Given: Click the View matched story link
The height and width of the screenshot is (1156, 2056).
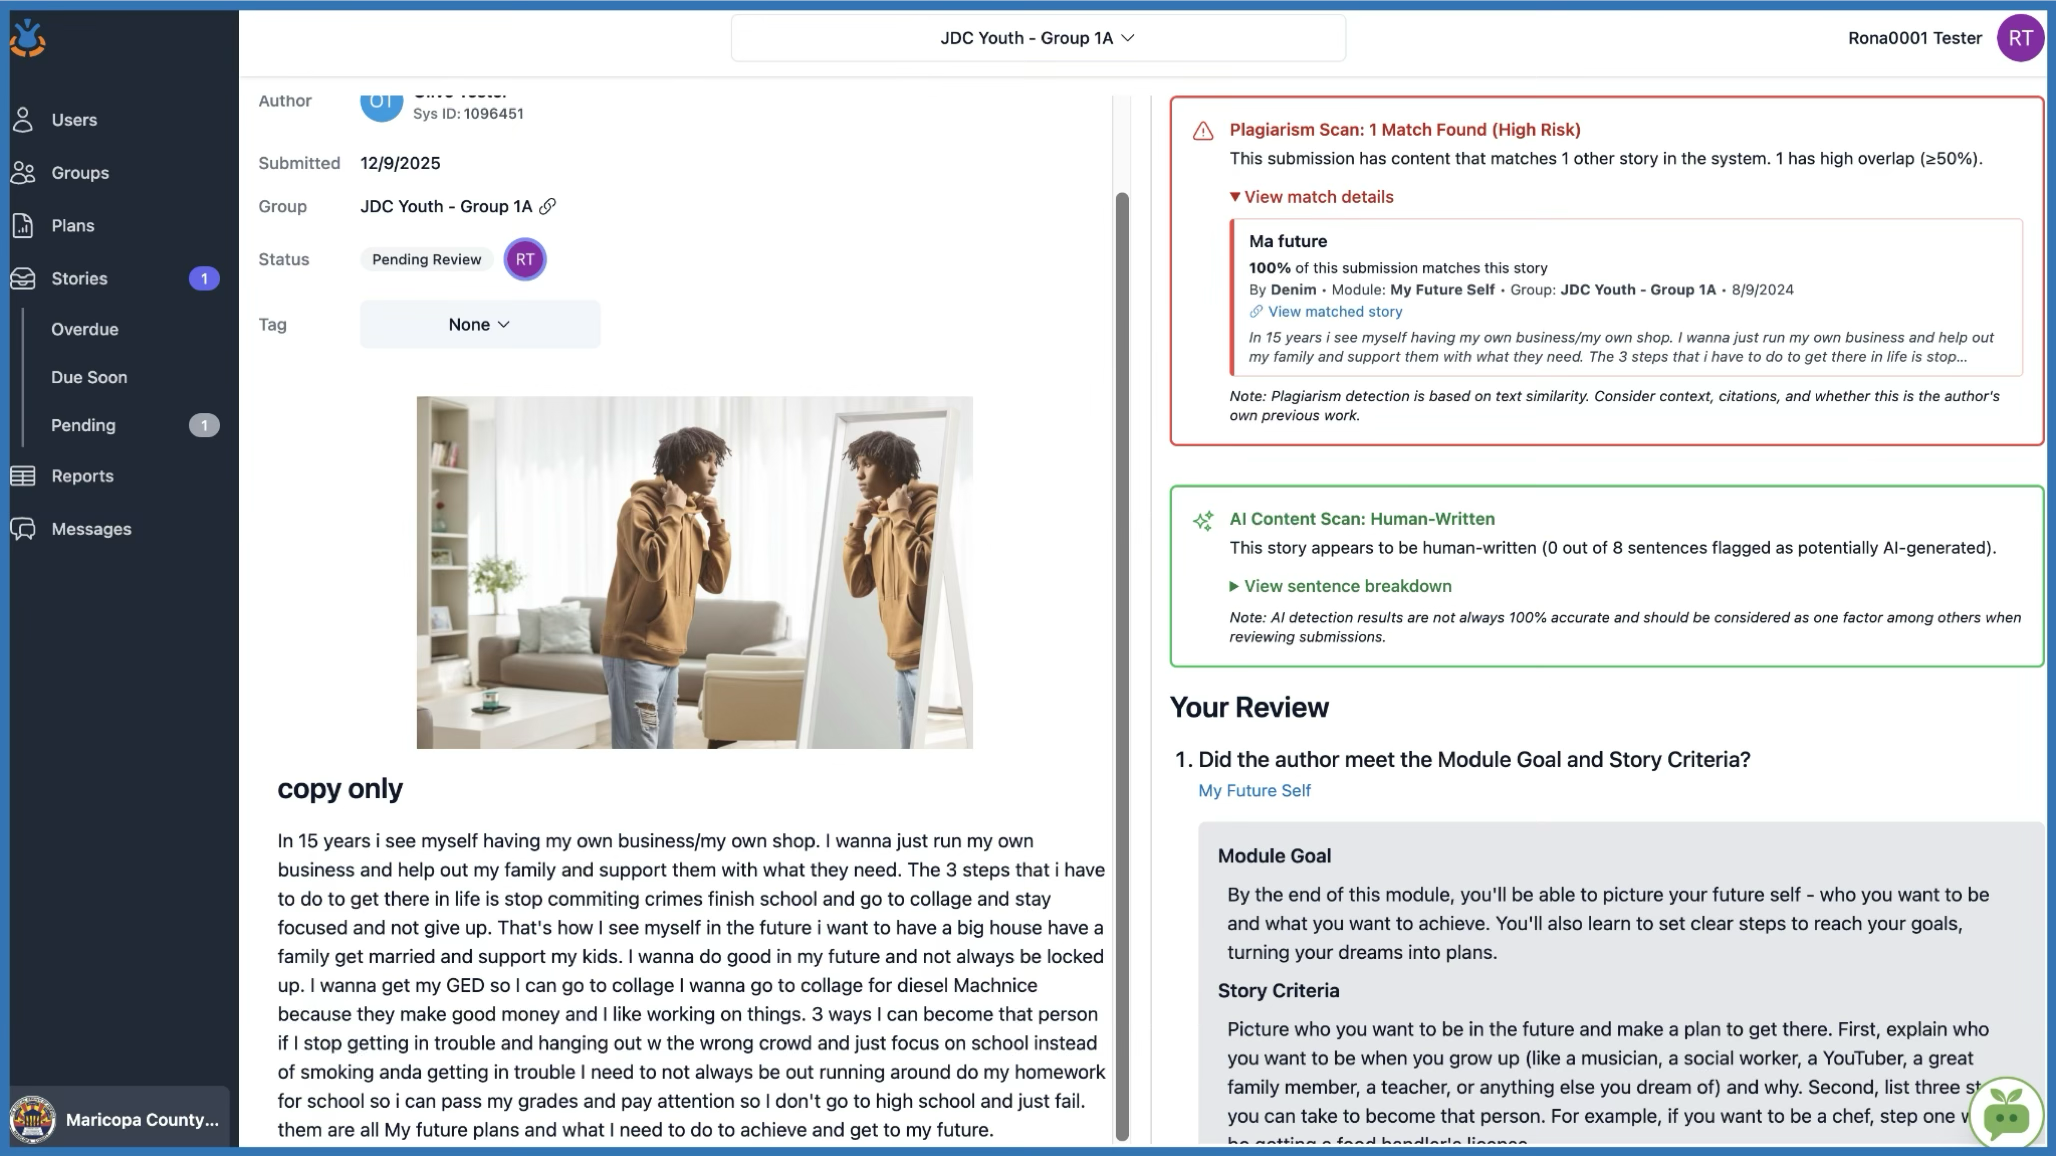Looking at the screenshot, I should (x=1334, y=312).
